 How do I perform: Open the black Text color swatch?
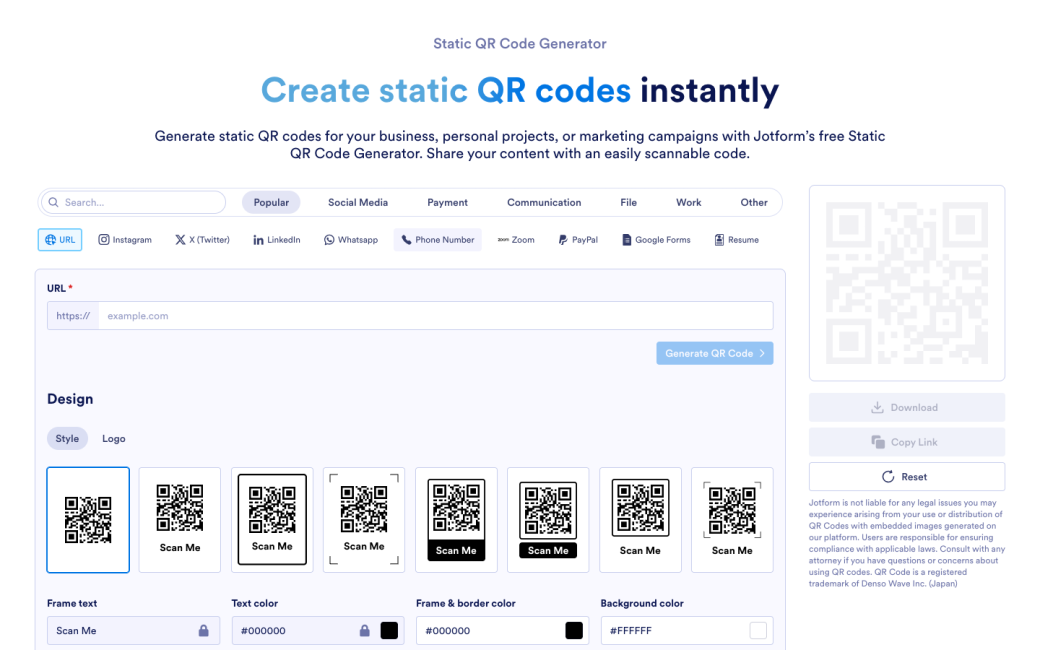389,630
